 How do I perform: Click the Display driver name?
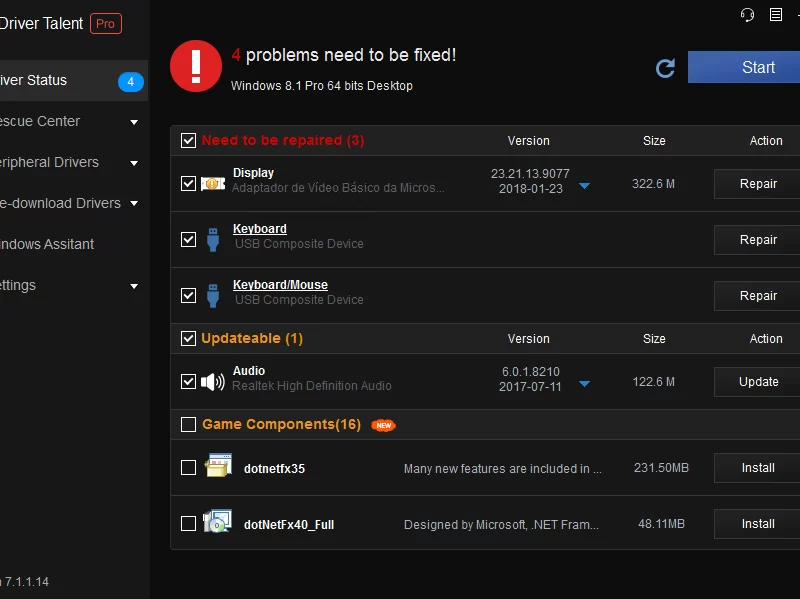(253, 173)
